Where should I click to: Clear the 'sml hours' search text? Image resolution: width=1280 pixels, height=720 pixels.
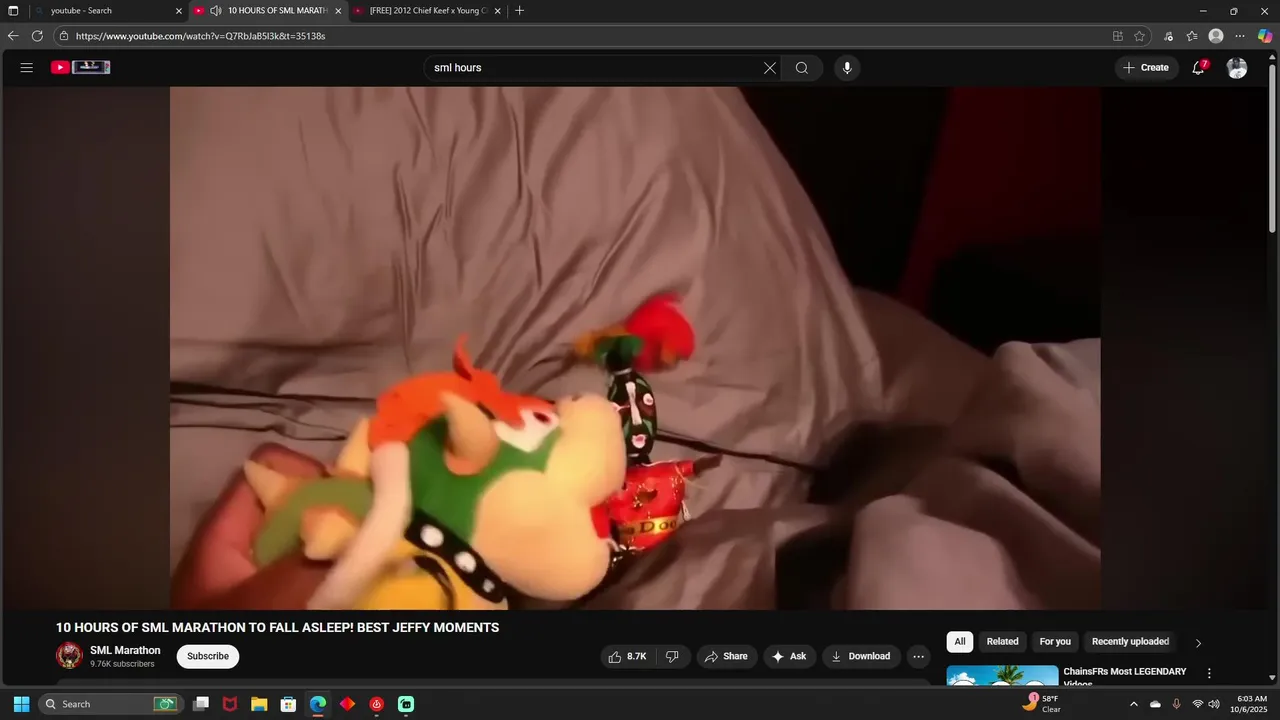click(x=770, y=68)
